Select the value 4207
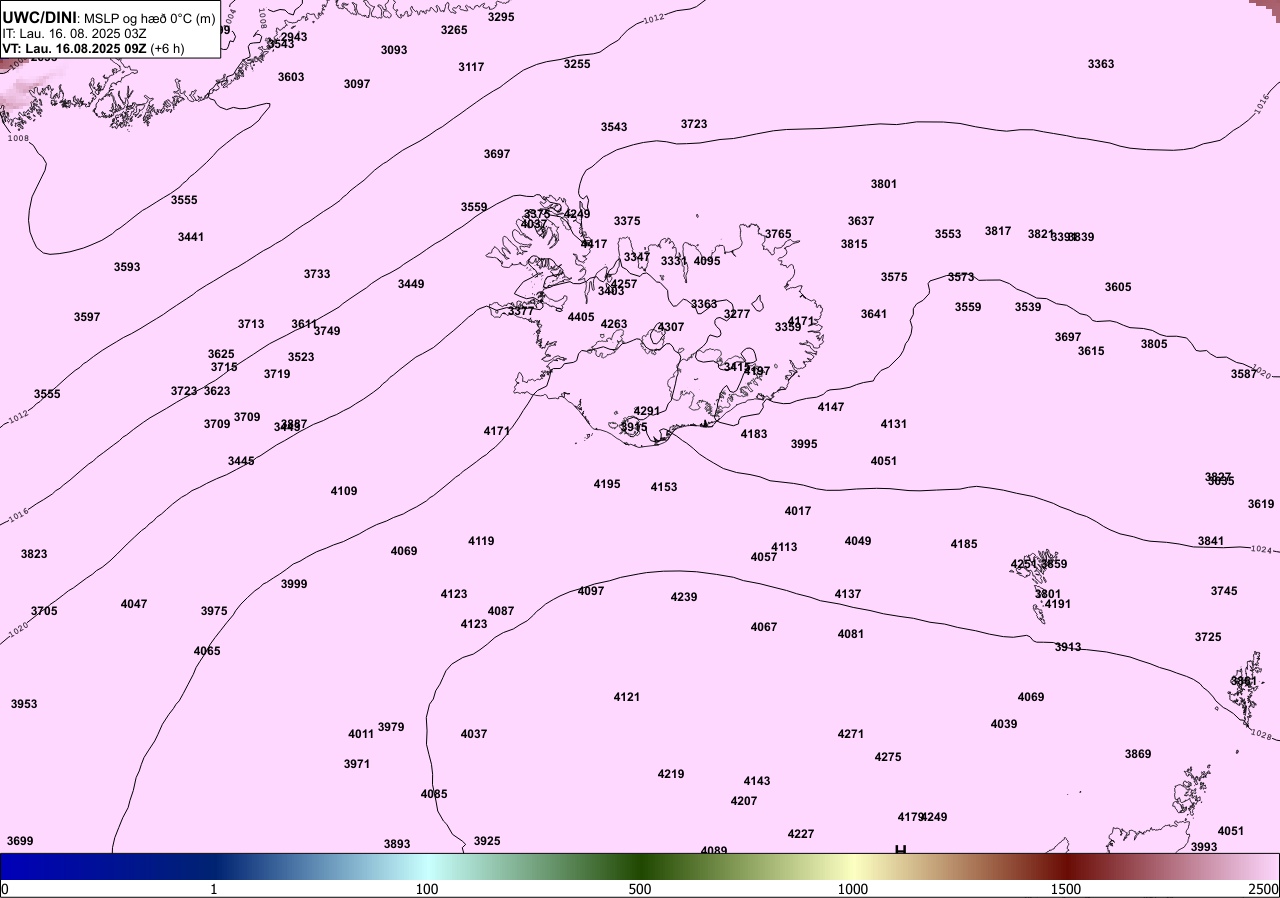Viewport: 1280px width, 898px height. (x=744, y=801)
